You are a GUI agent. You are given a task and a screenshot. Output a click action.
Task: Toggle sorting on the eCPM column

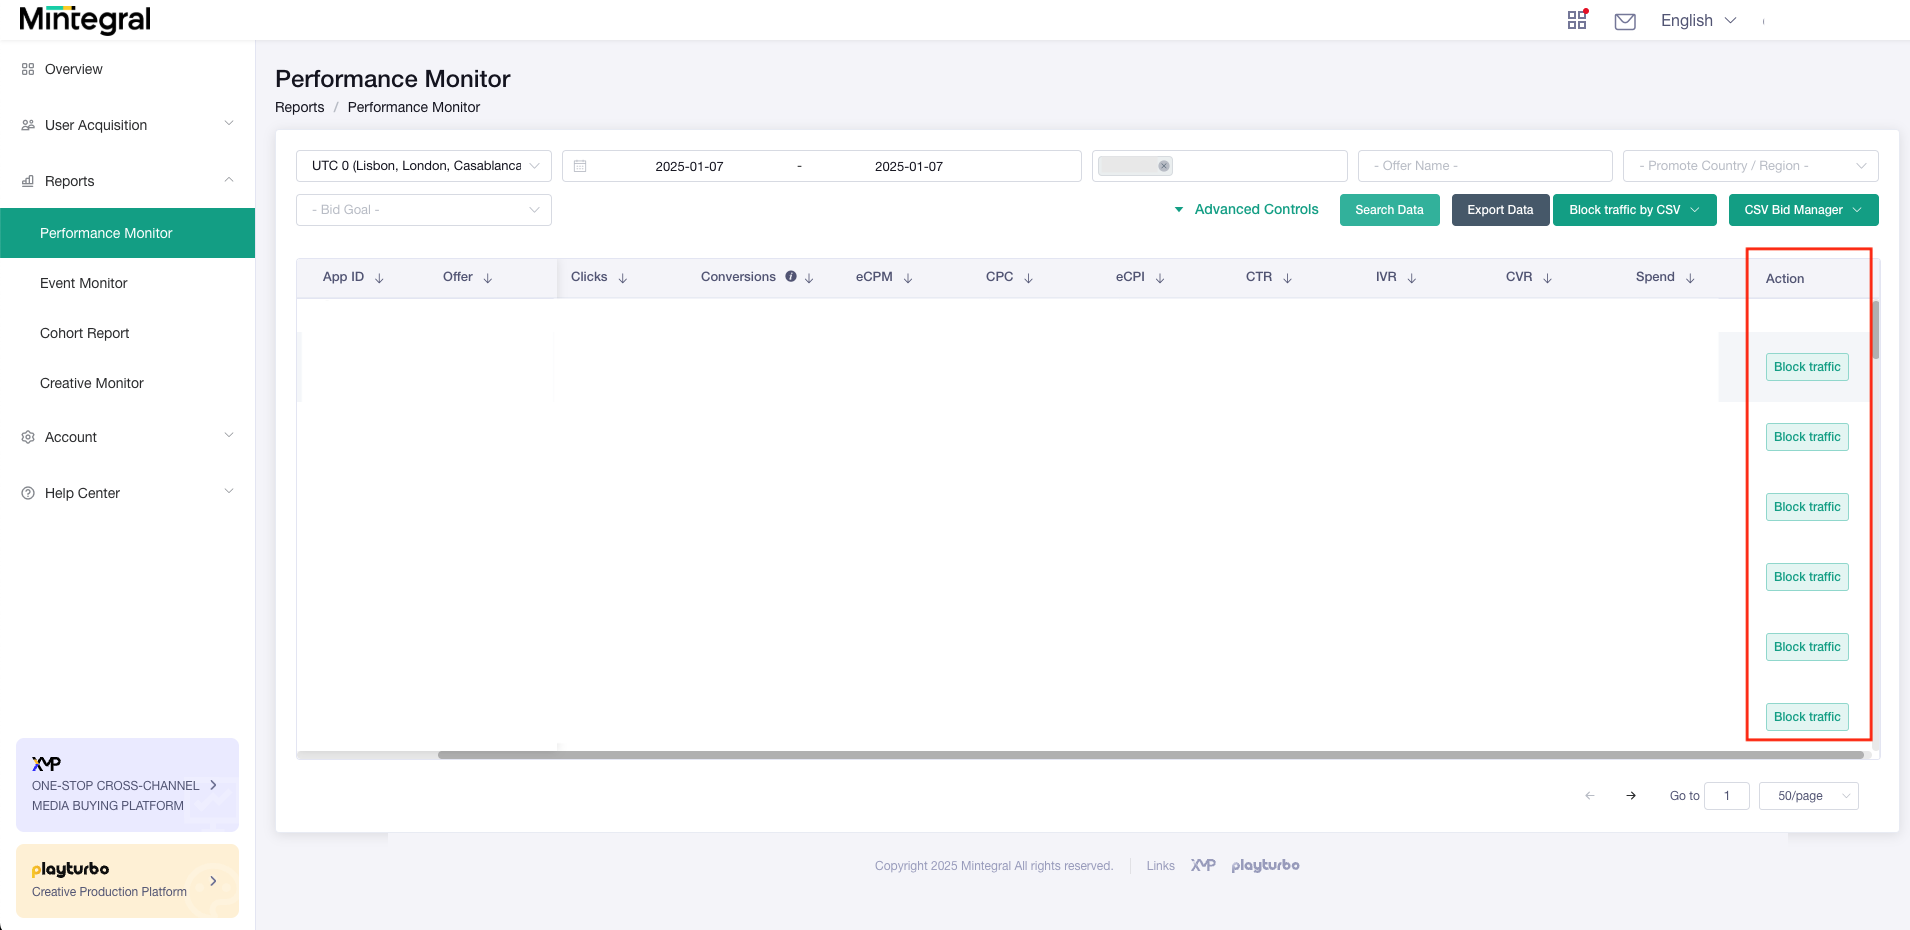tap(906, 277)
